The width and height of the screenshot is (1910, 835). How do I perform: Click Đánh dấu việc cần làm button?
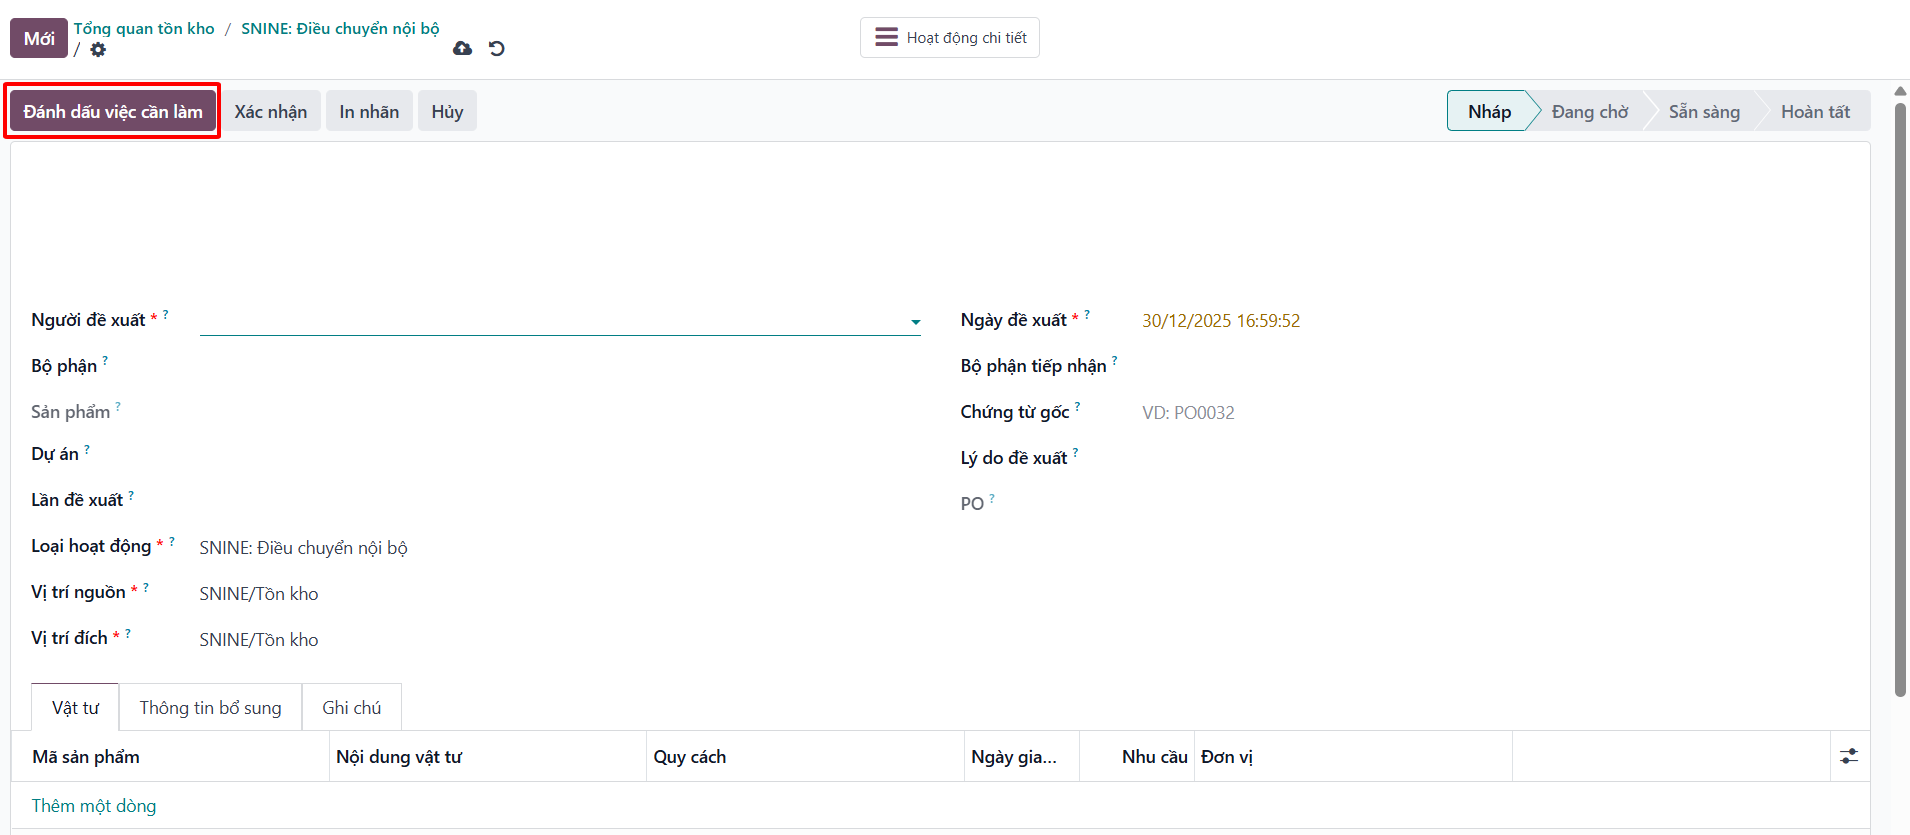113,111
